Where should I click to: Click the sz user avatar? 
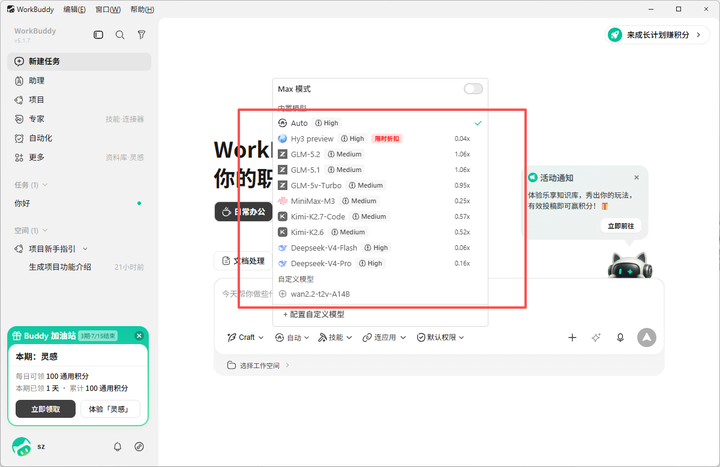coord(22,446)
